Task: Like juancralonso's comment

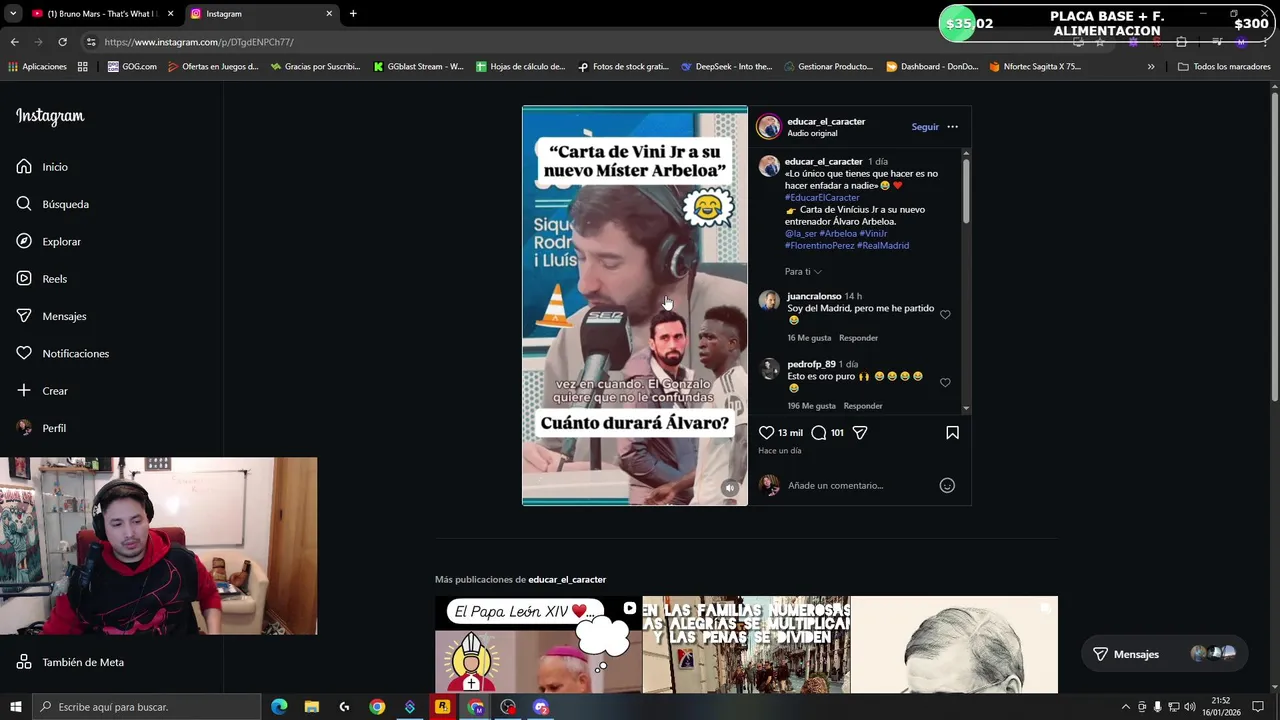Action: [945, 315]
